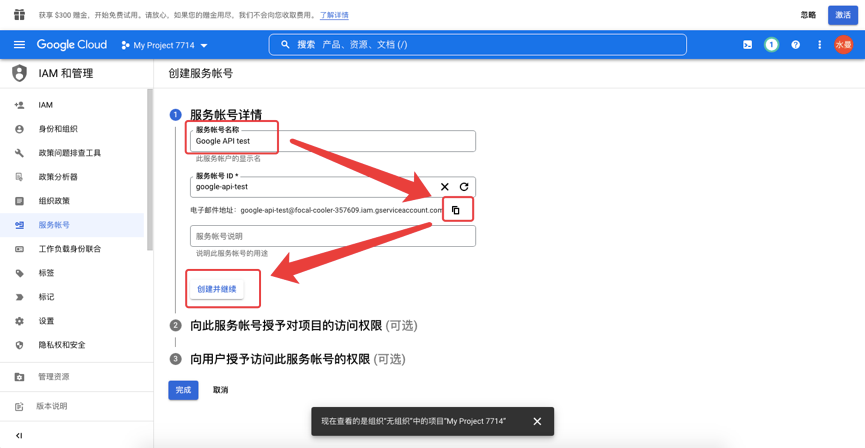Click the 政策分析器 document search icon
Viewport: 865px width, 448px height.
[19, 177]
